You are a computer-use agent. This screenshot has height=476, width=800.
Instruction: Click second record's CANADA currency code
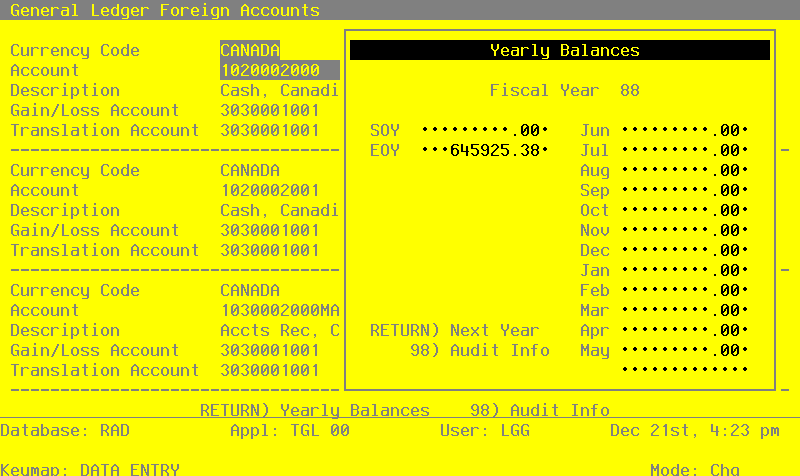click(x=250, y=170)
